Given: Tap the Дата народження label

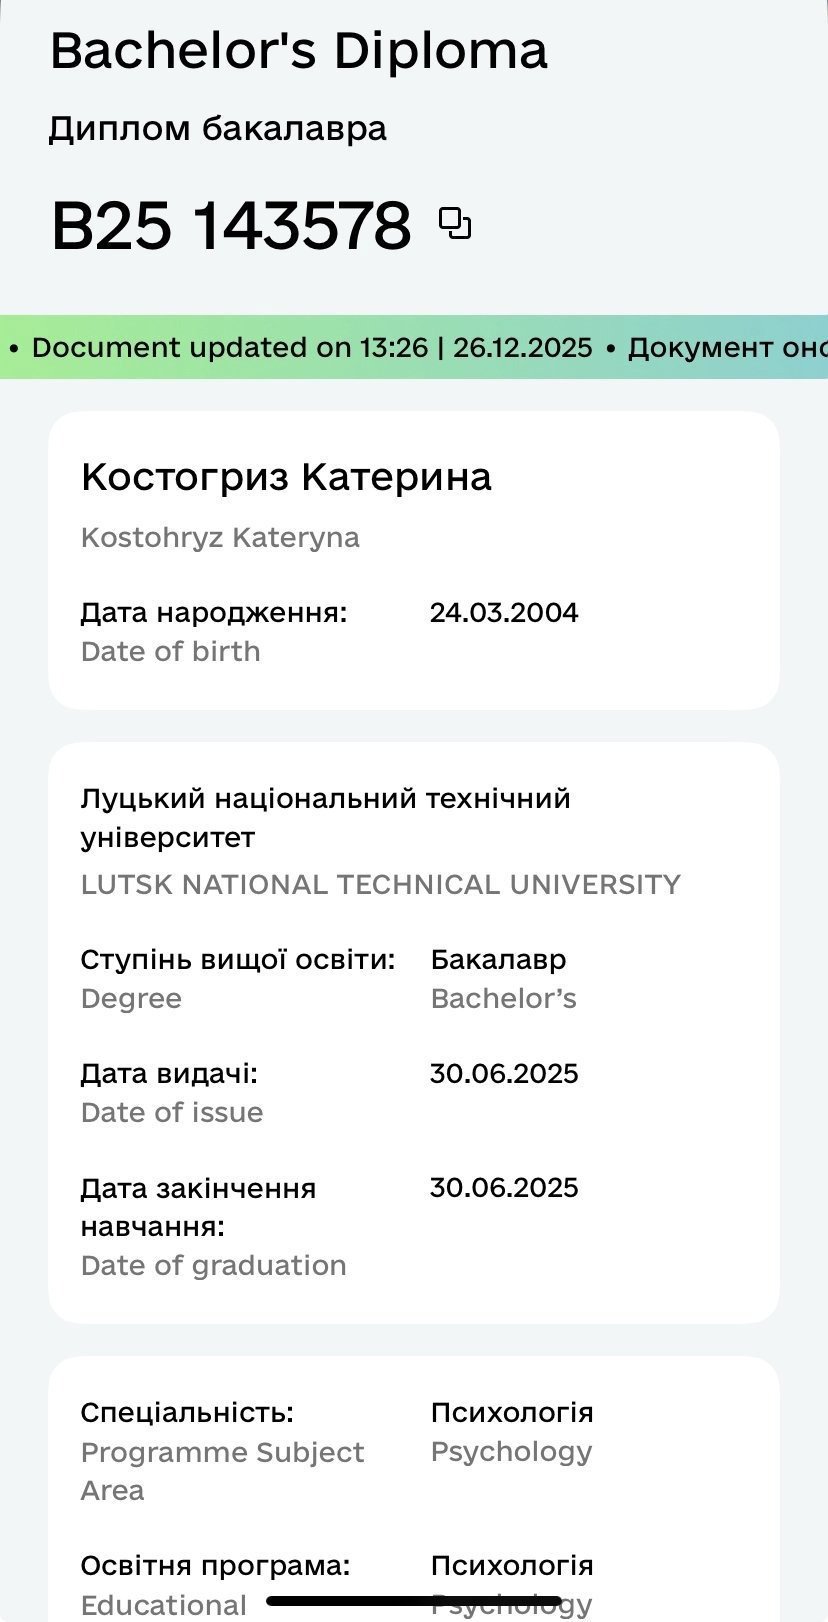Looking at the screenshot, I should (x=214, y=612).
